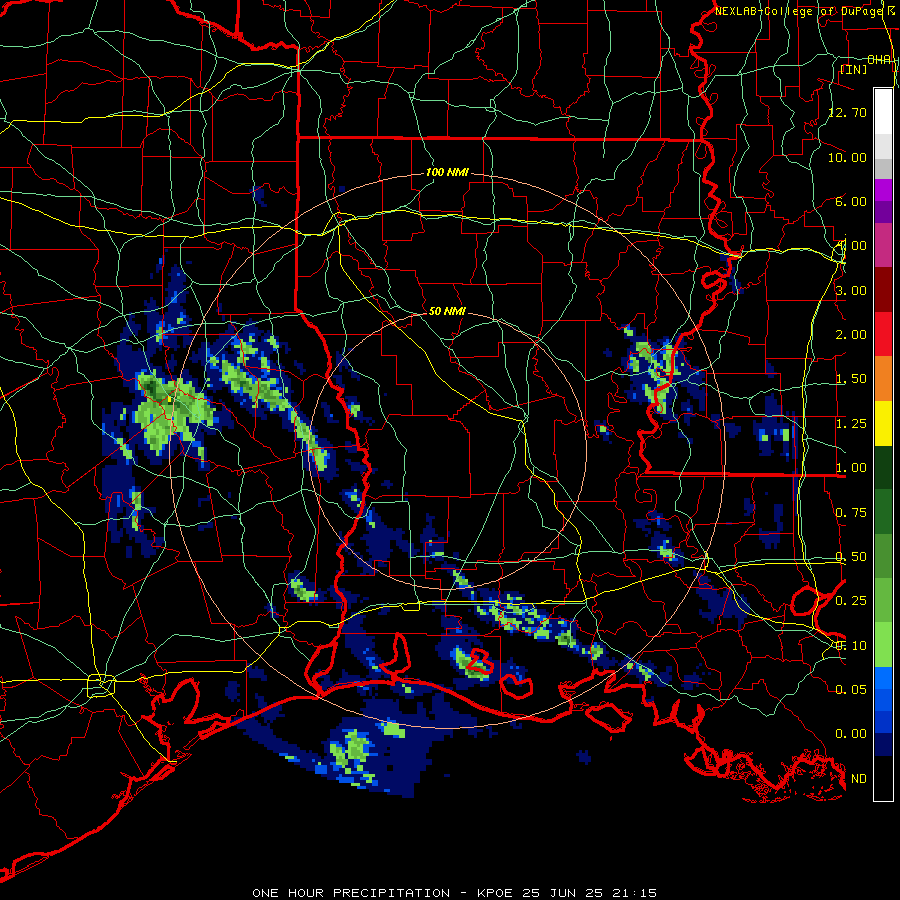Click the 12.70 legend value
900x900 pixels.
point(848,112)
